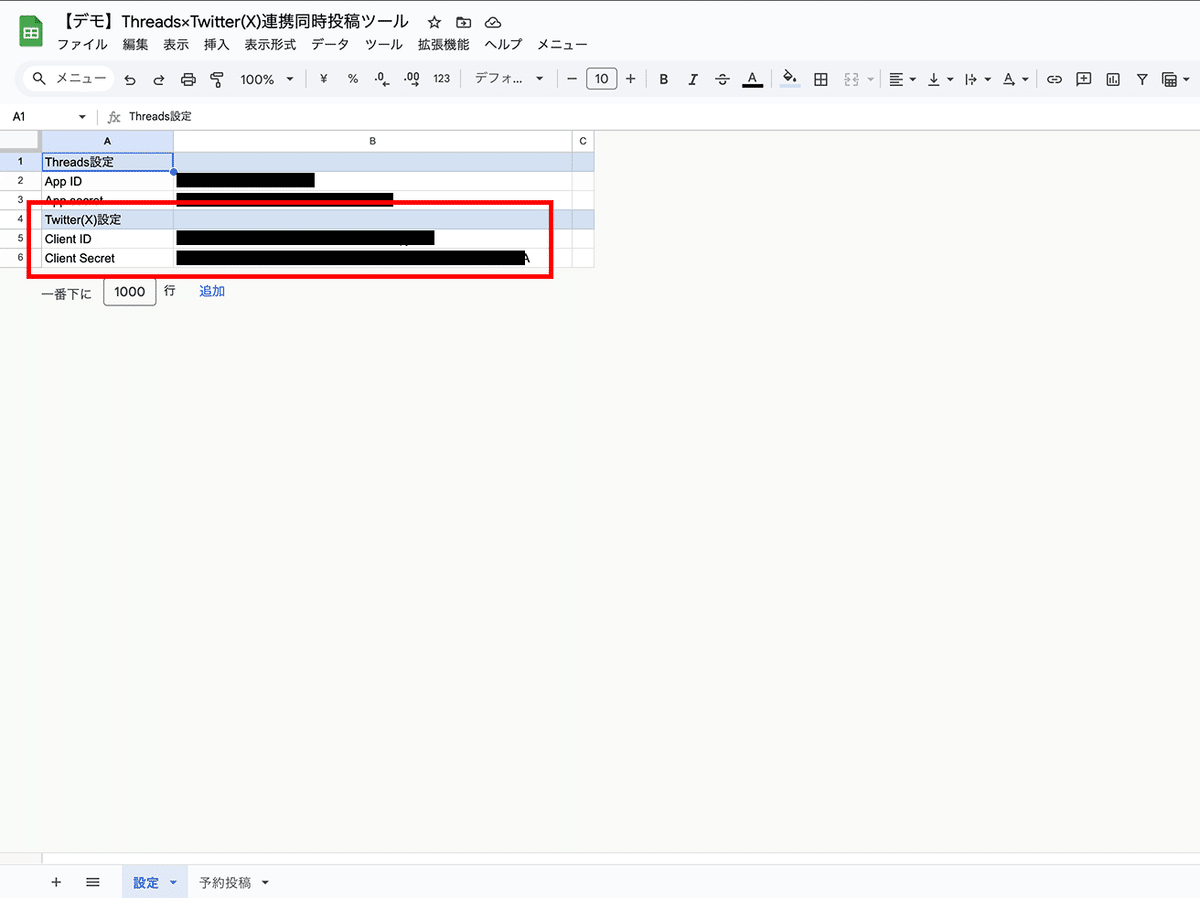Click the font size field showing 10

601,79
